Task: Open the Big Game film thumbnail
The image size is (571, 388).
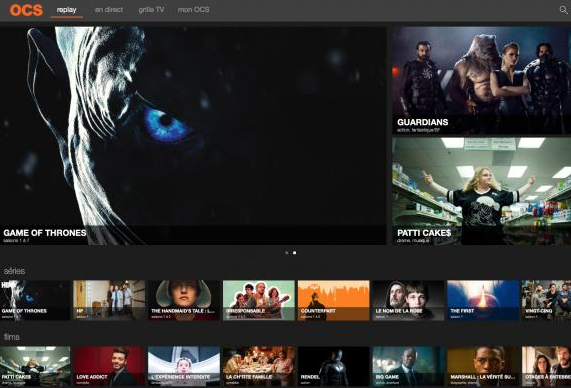Action: click(408, 366)
